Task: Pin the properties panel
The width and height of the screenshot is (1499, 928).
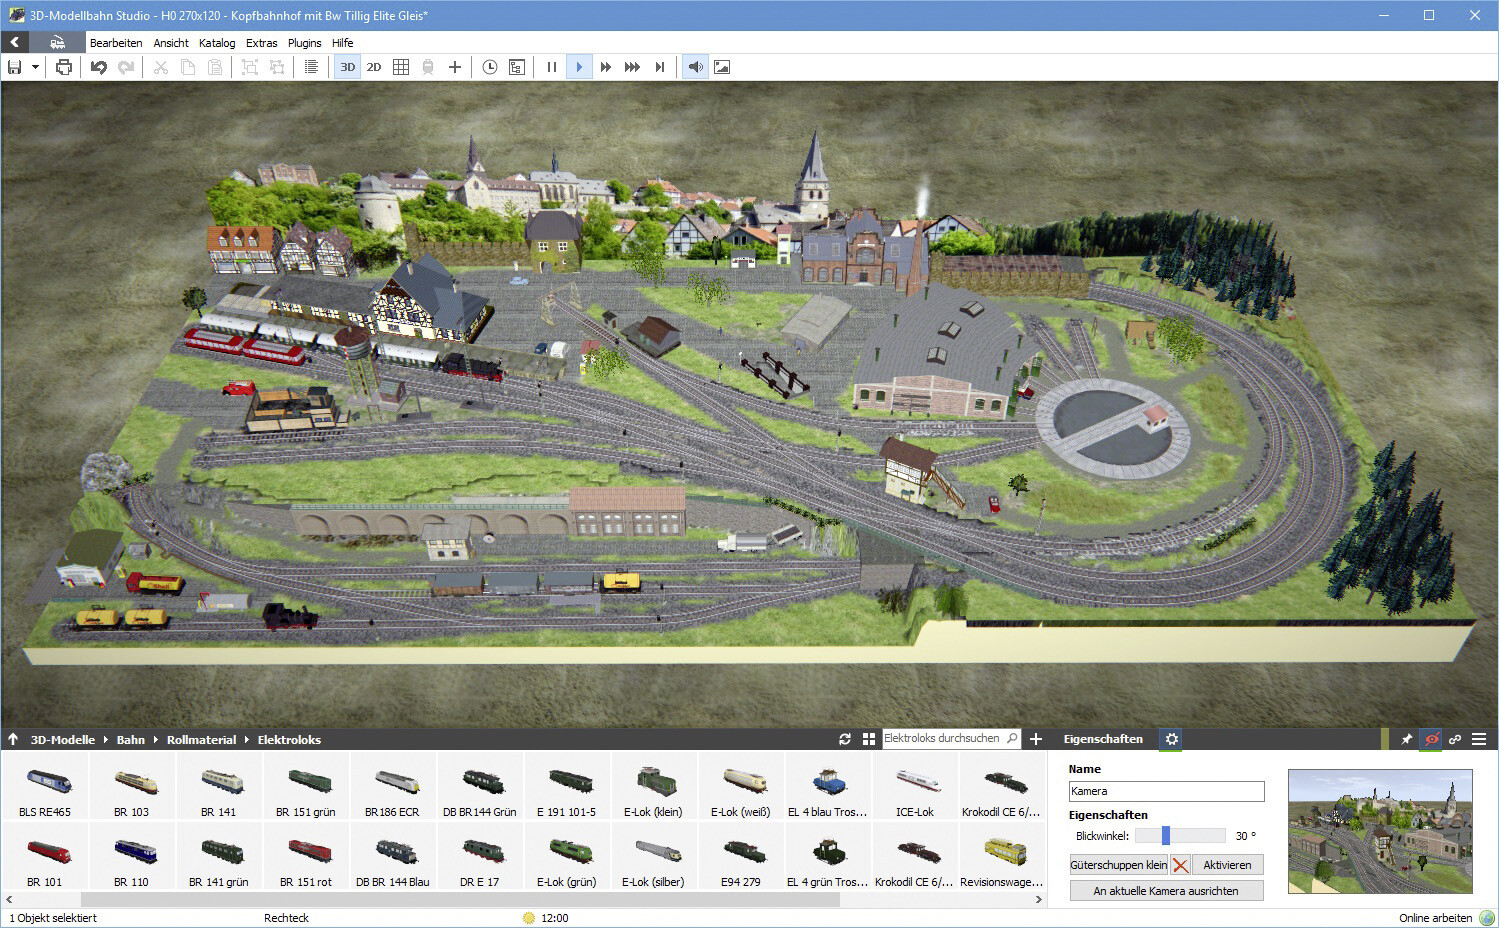Action: (x=1407, y=739)
